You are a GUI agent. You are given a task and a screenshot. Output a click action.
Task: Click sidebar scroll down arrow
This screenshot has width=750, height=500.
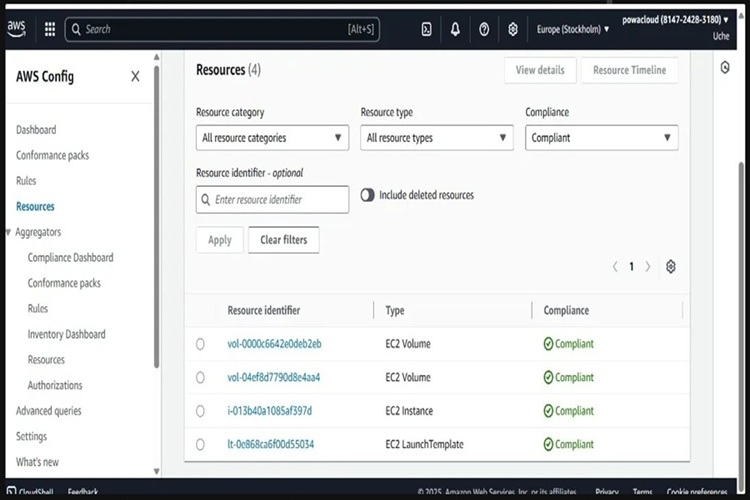tap(156, 471)
